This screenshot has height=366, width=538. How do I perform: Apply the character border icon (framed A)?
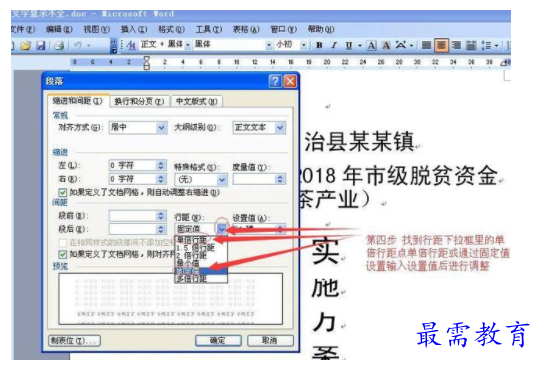[x=371, y=45]
